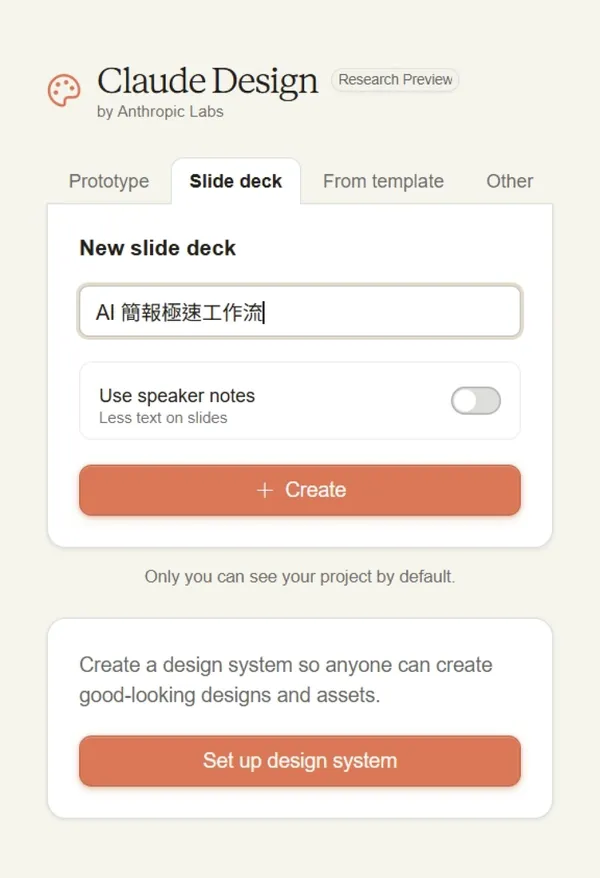The image size is (600, 878).
Task: Click the Create button
Action: coord(300,490)
